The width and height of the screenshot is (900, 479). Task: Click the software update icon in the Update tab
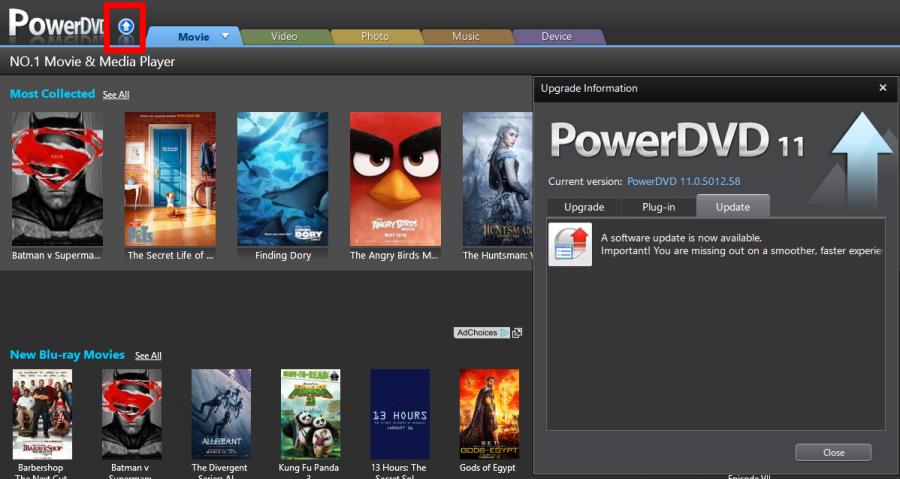pos(570,244)
